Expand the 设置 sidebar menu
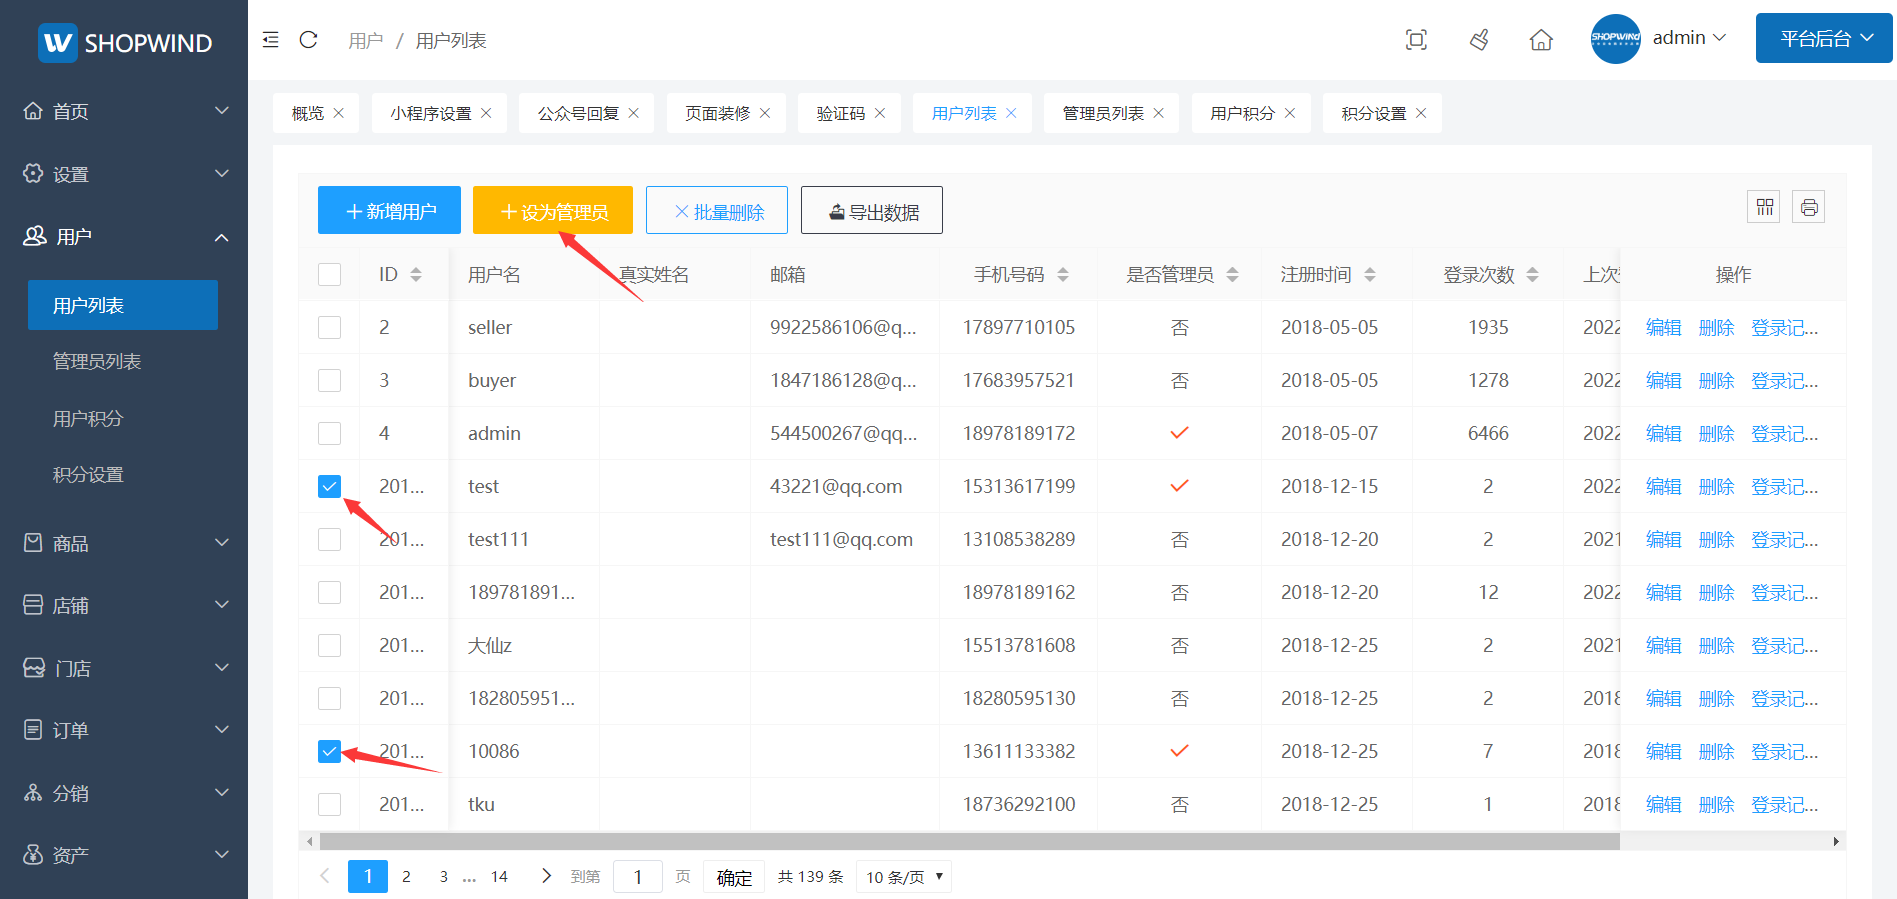 click(x=124, y=174)
